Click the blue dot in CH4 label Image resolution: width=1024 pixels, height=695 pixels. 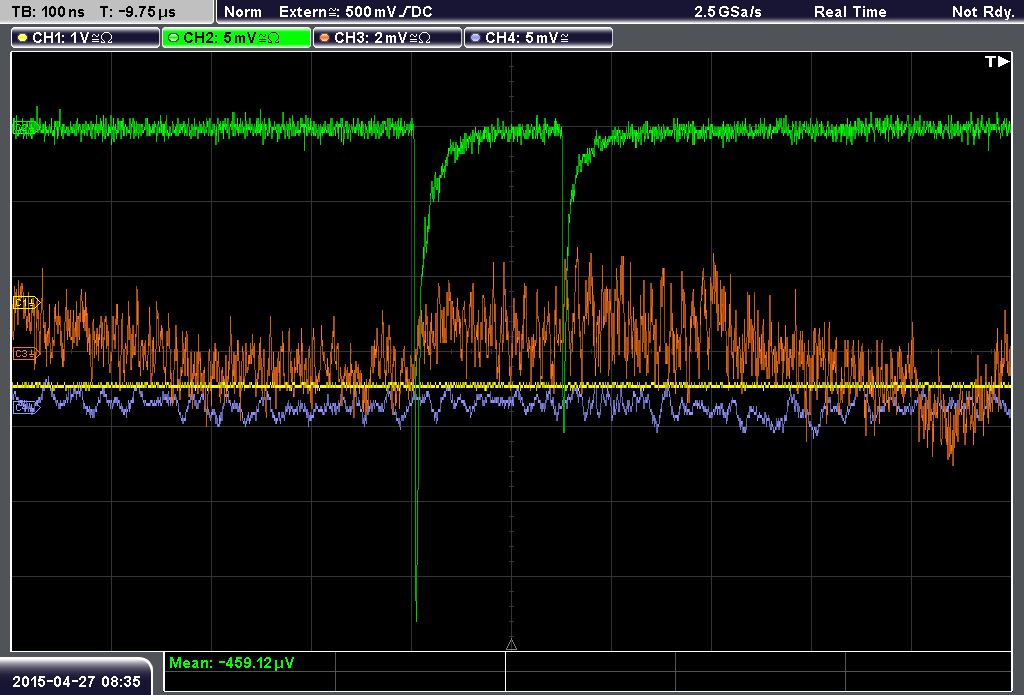pos(475,38)
